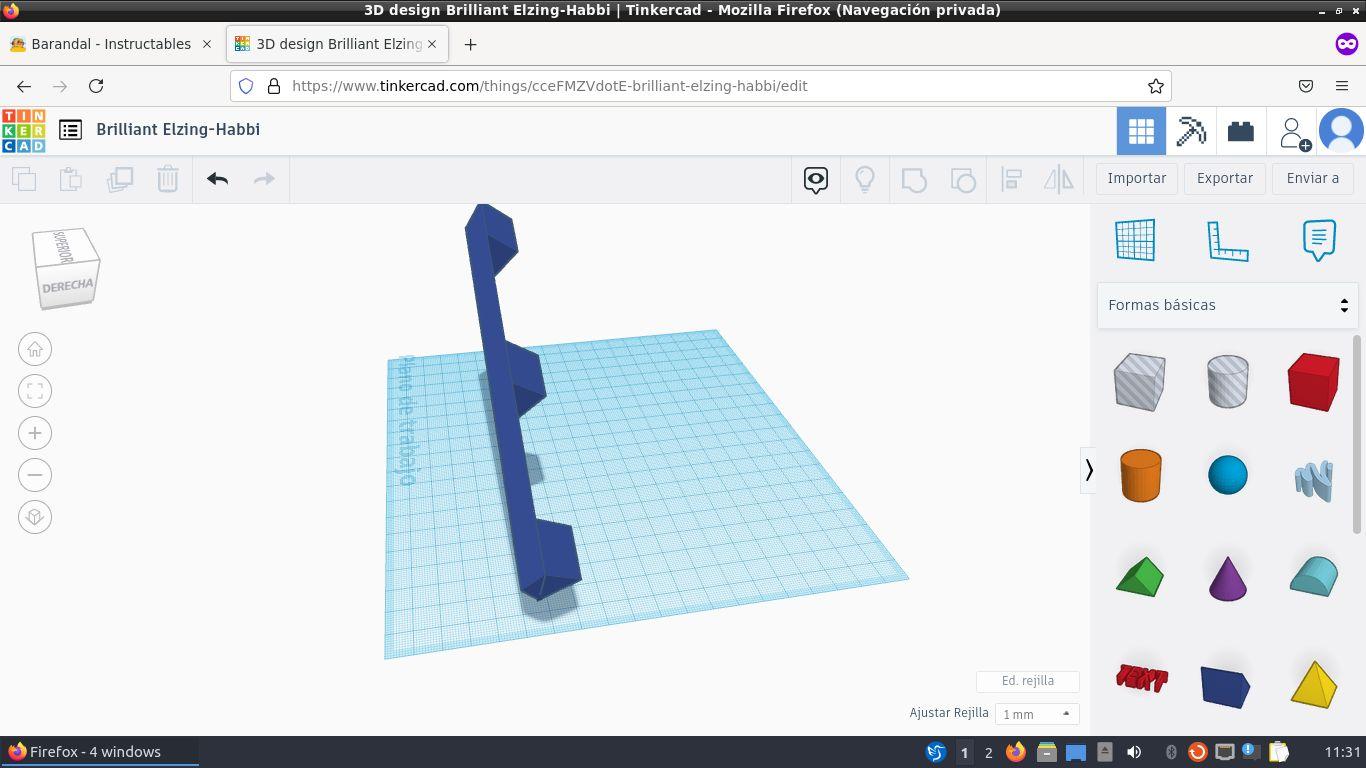The image size is (1366, 768).
Task: Bookmark this page with the star
Action: [x=1155, y=86]
